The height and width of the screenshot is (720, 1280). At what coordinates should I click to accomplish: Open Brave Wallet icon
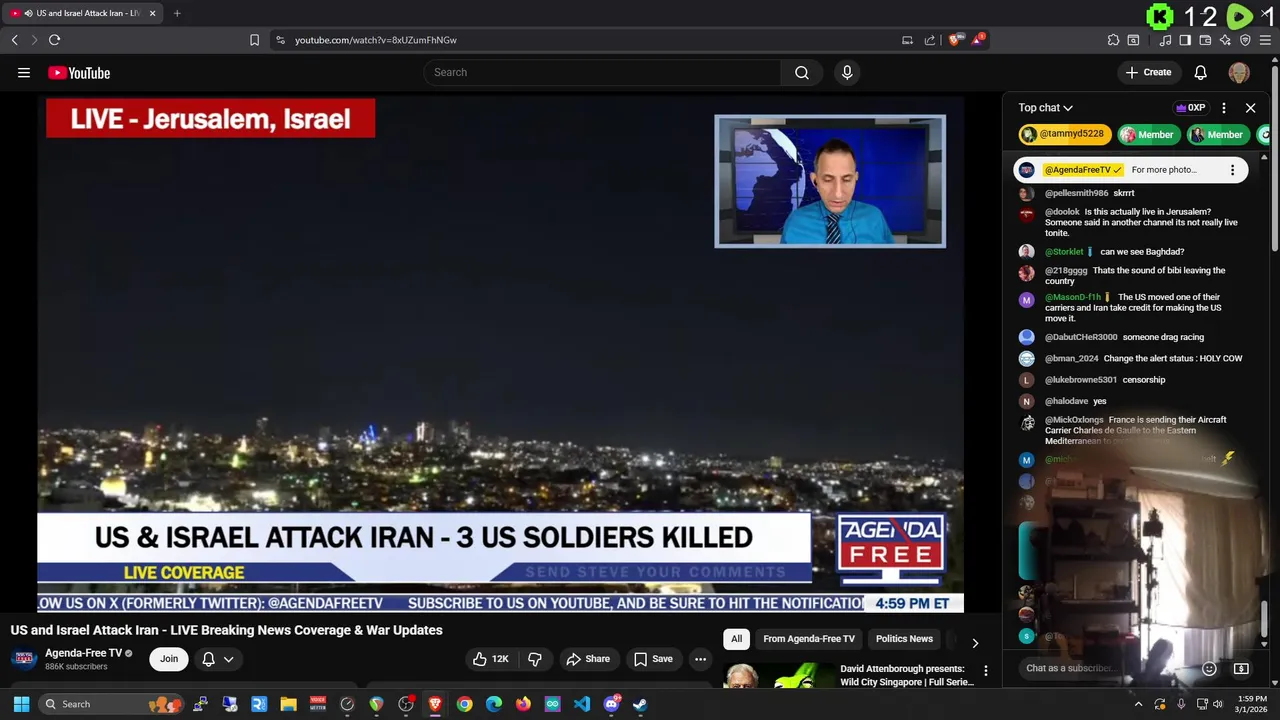coord(1205,40)
